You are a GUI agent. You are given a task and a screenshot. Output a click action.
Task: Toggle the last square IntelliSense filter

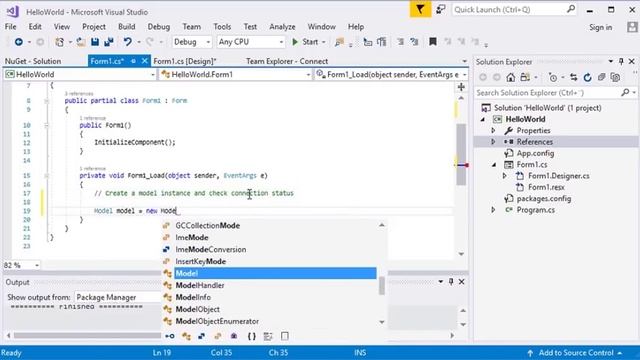point(284,336)
